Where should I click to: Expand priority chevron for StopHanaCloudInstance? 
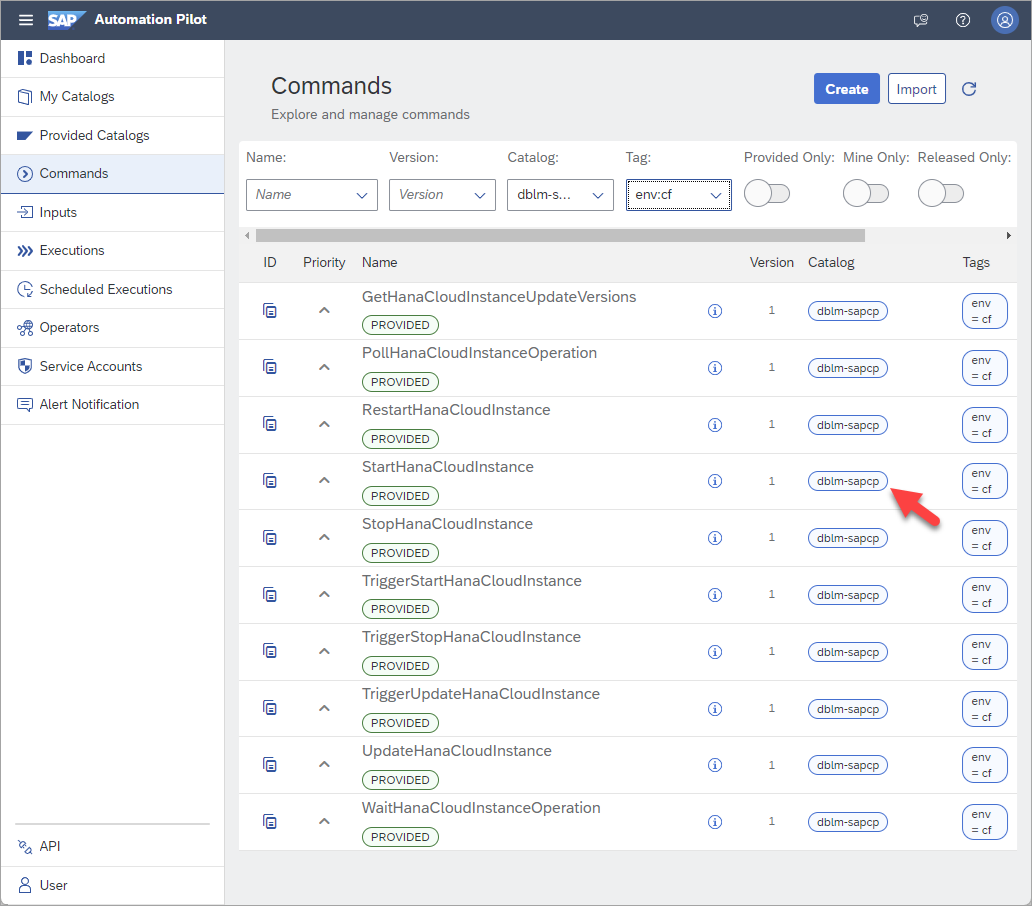(324, 538)
